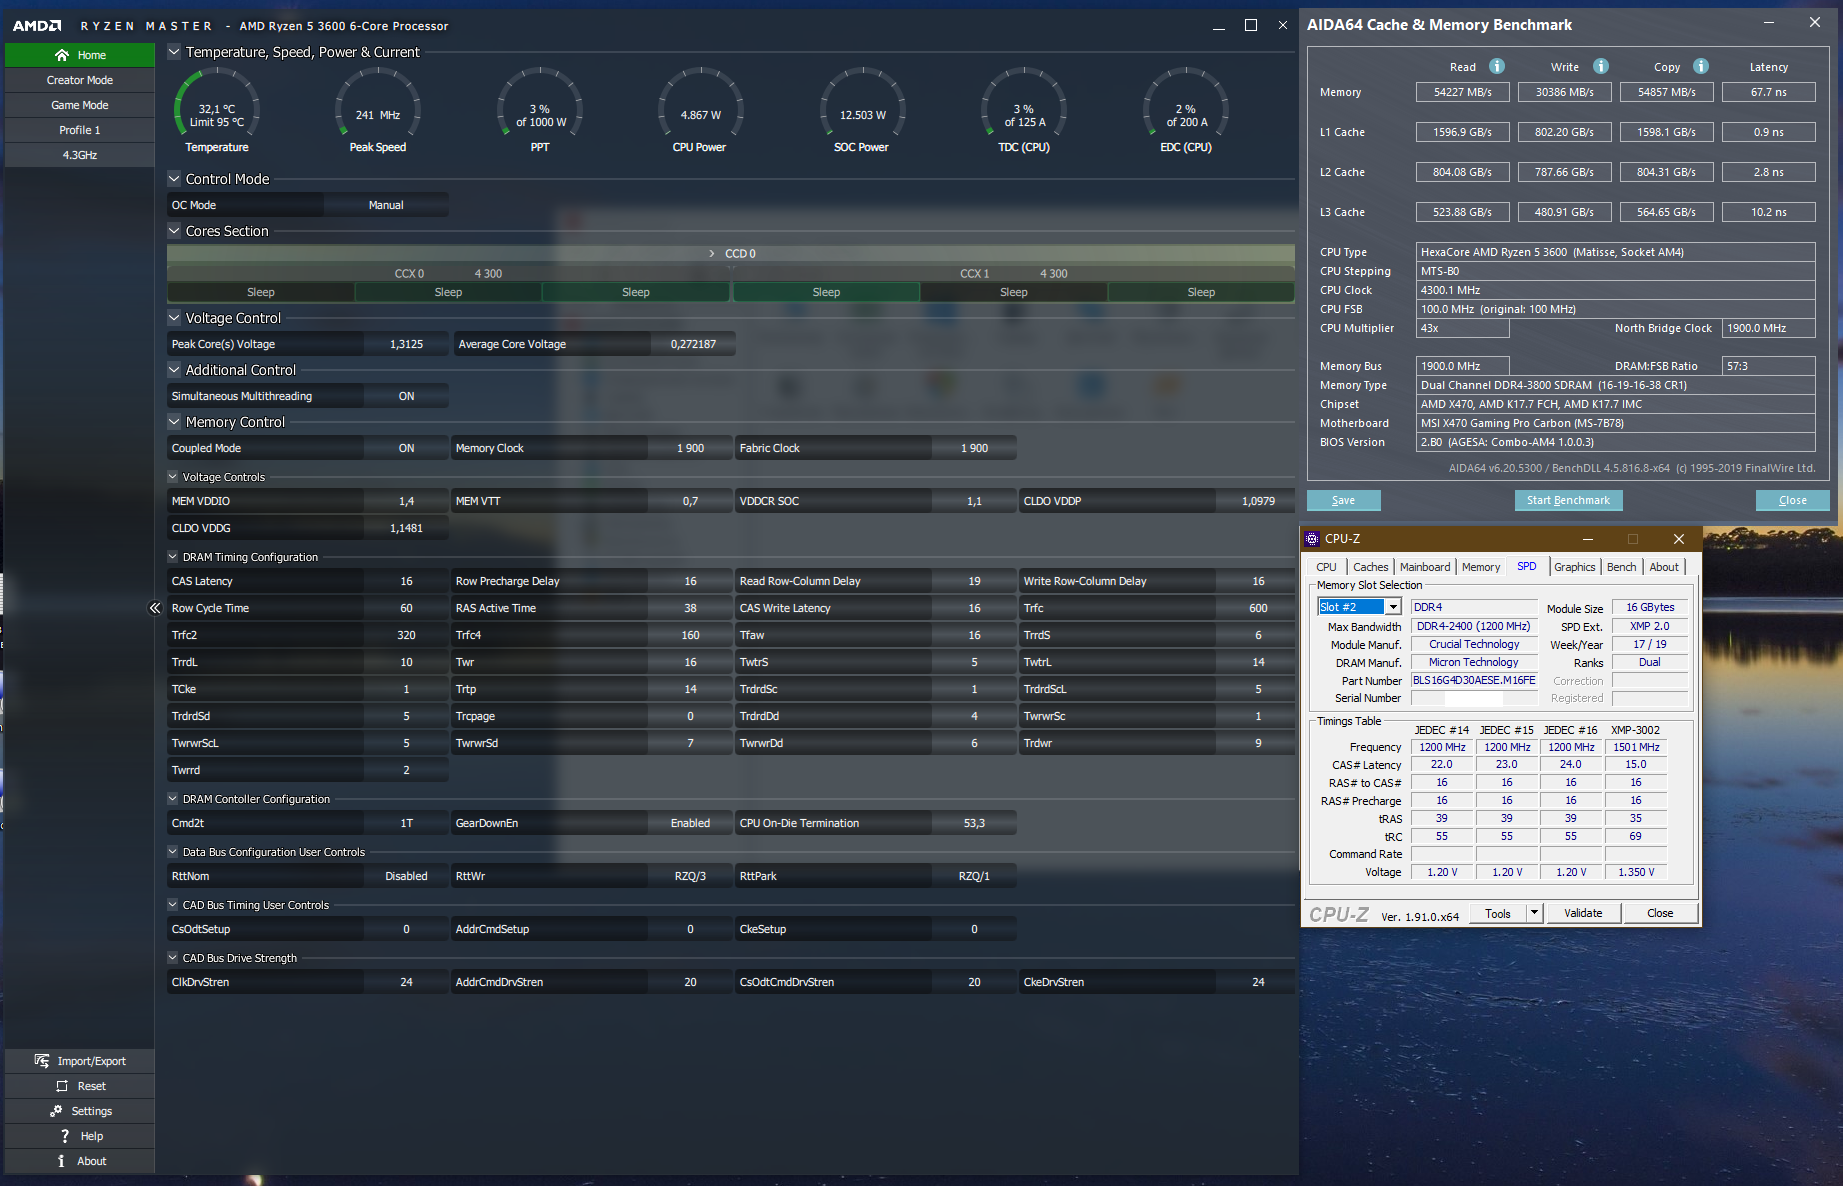This screenshot has width=1843, height=1186.
Task: Click OC Mode Manual value
Action: pos(386,205)
